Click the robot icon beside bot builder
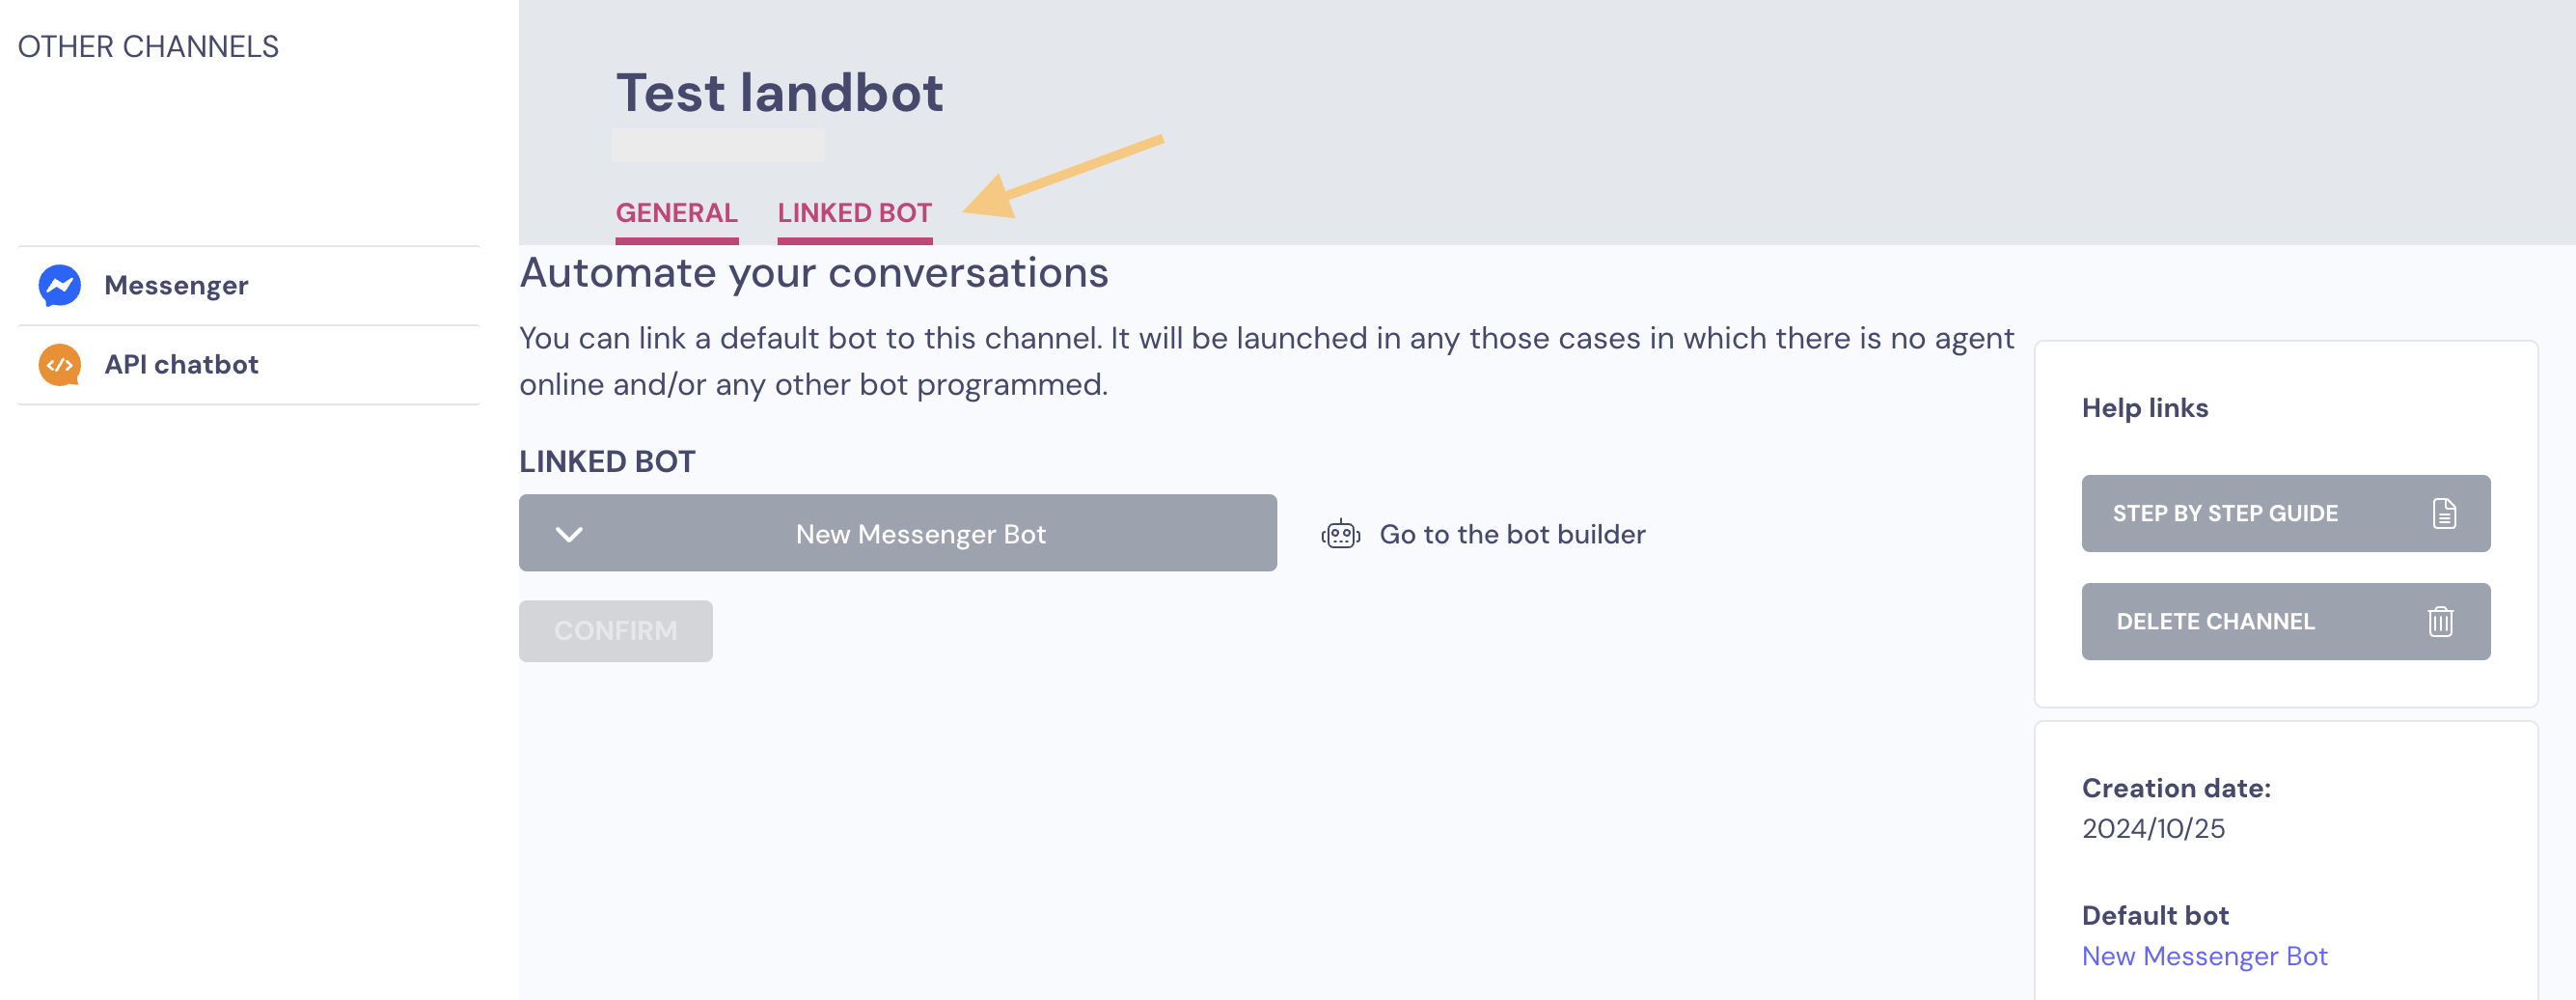The height and width of the screenshot is (1000, 2576). click(x=1340, y=534)
